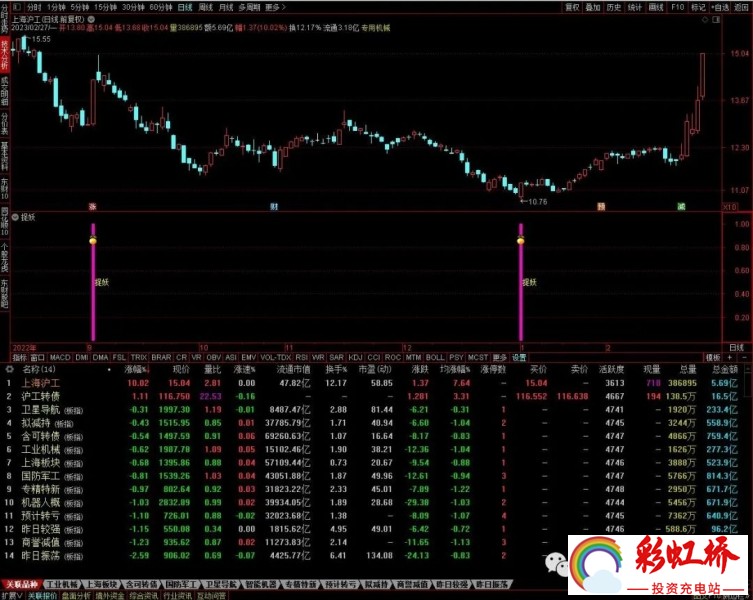Expand the 更多 periods menu
The height and width of the screenshot is (600, 753).
[275, 7]
